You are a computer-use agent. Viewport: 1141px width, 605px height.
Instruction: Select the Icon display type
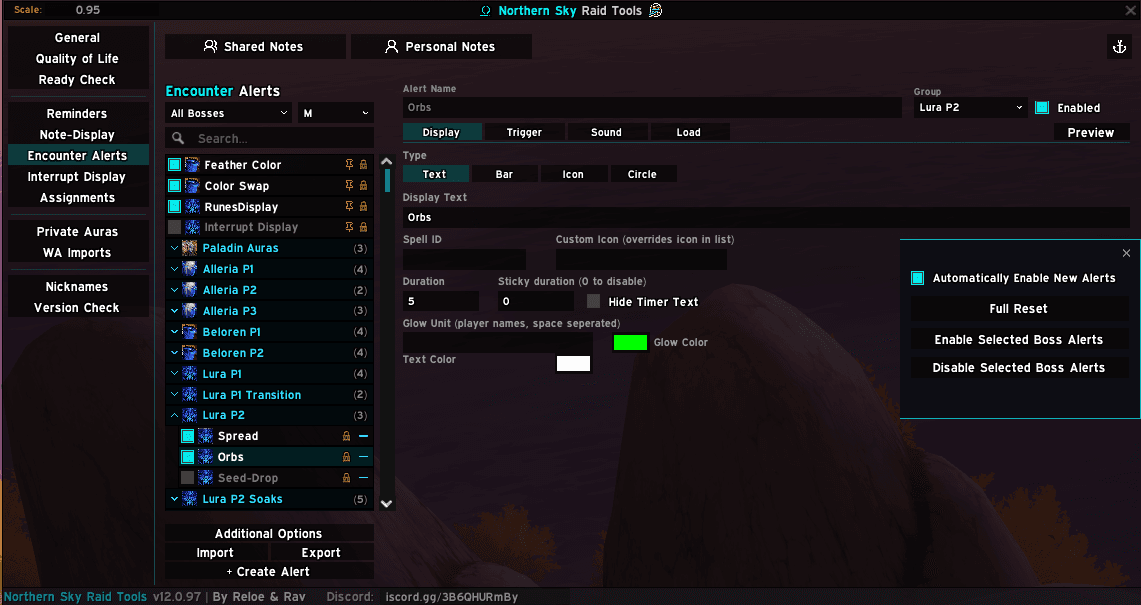click(x=573, y=175)
